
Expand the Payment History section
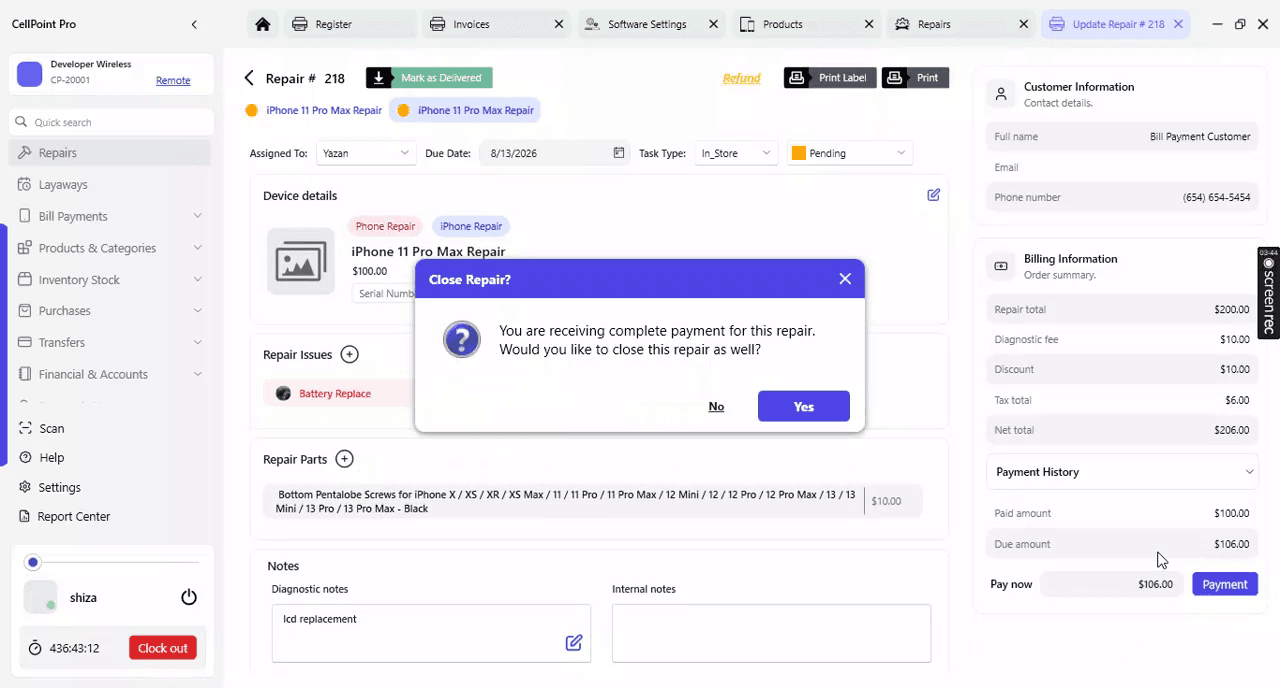1123,472
